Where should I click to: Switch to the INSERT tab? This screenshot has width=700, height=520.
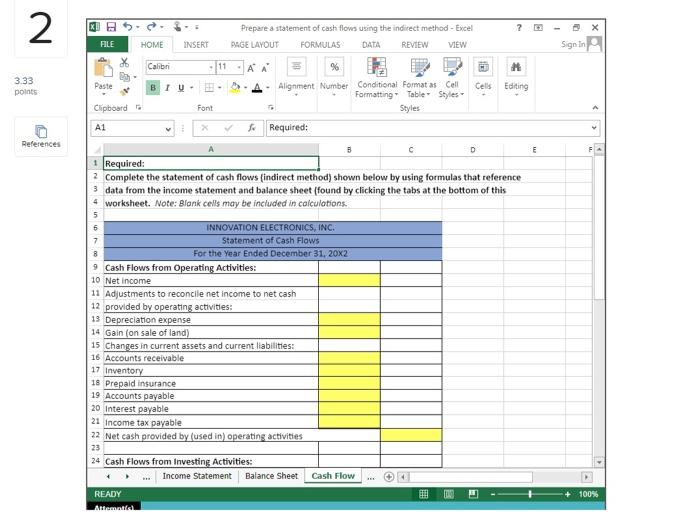[196, 45]
